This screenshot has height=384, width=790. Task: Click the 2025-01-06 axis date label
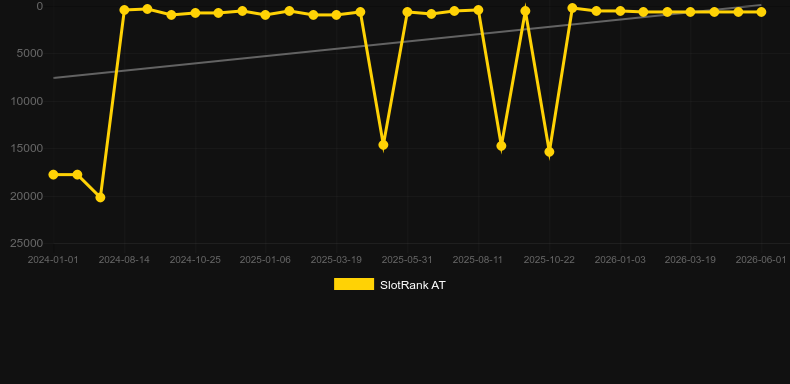pos(265,260)
